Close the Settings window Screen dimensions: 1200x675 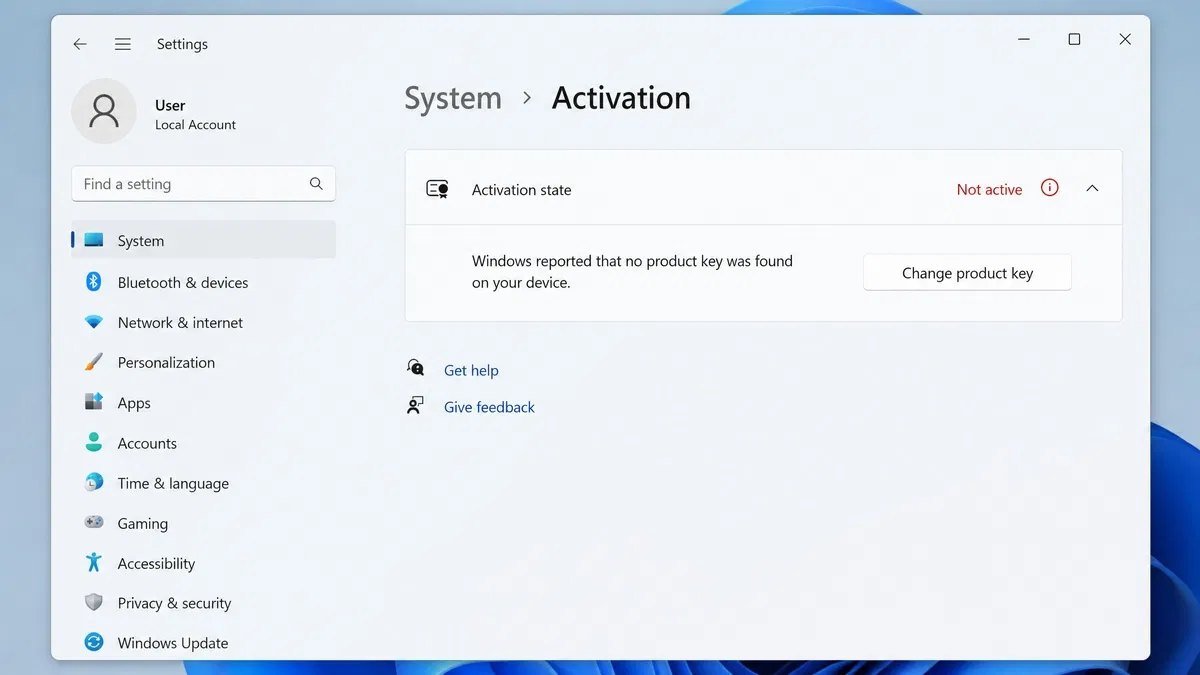point(1125,39)
